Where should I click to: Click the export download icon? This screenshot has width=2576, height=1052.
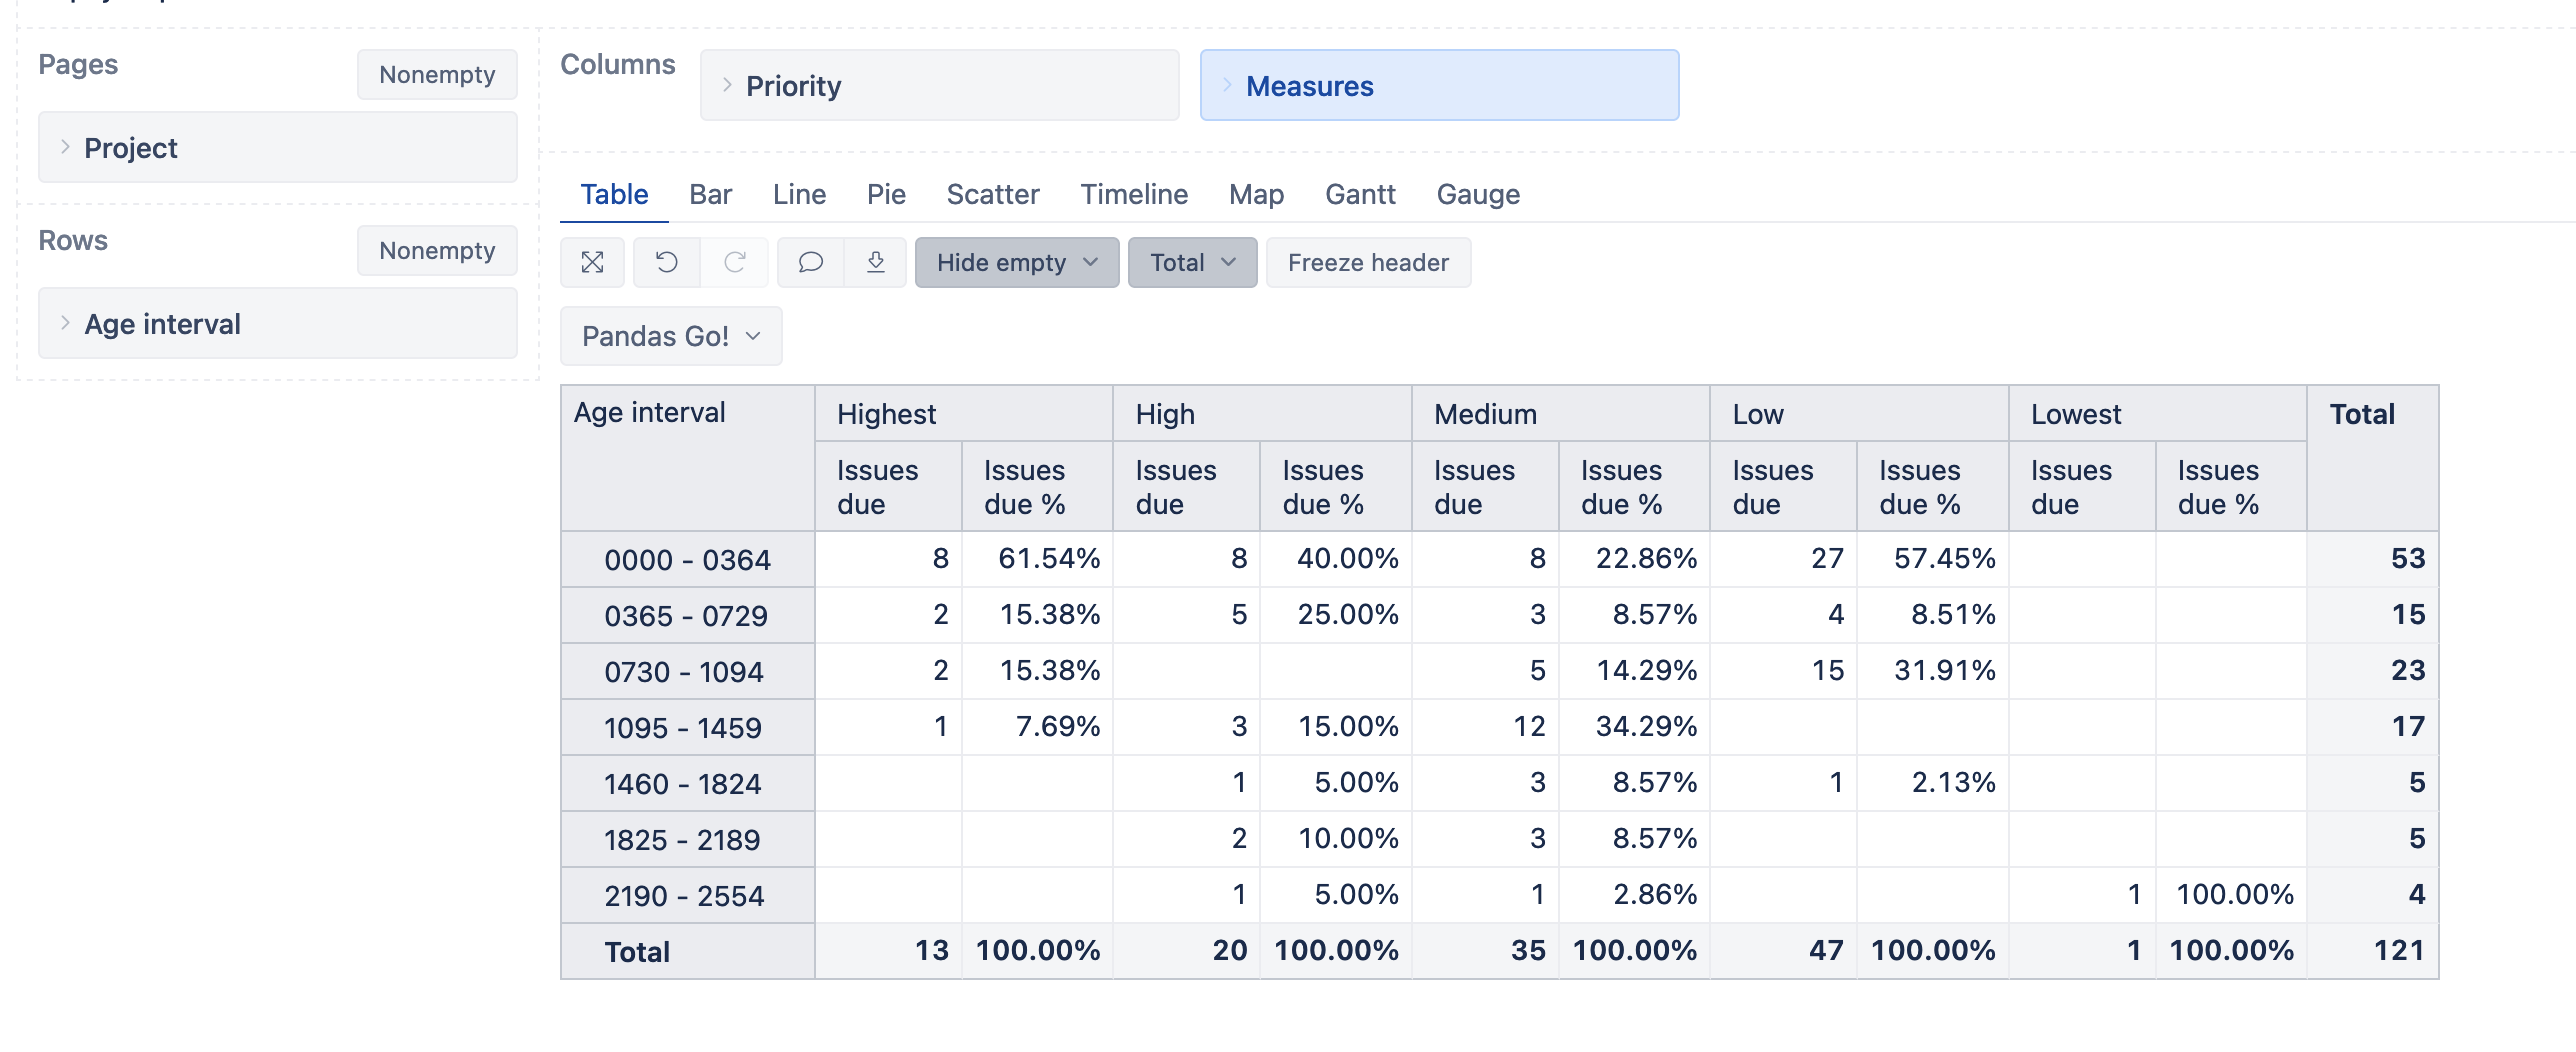tap(875, 262)
